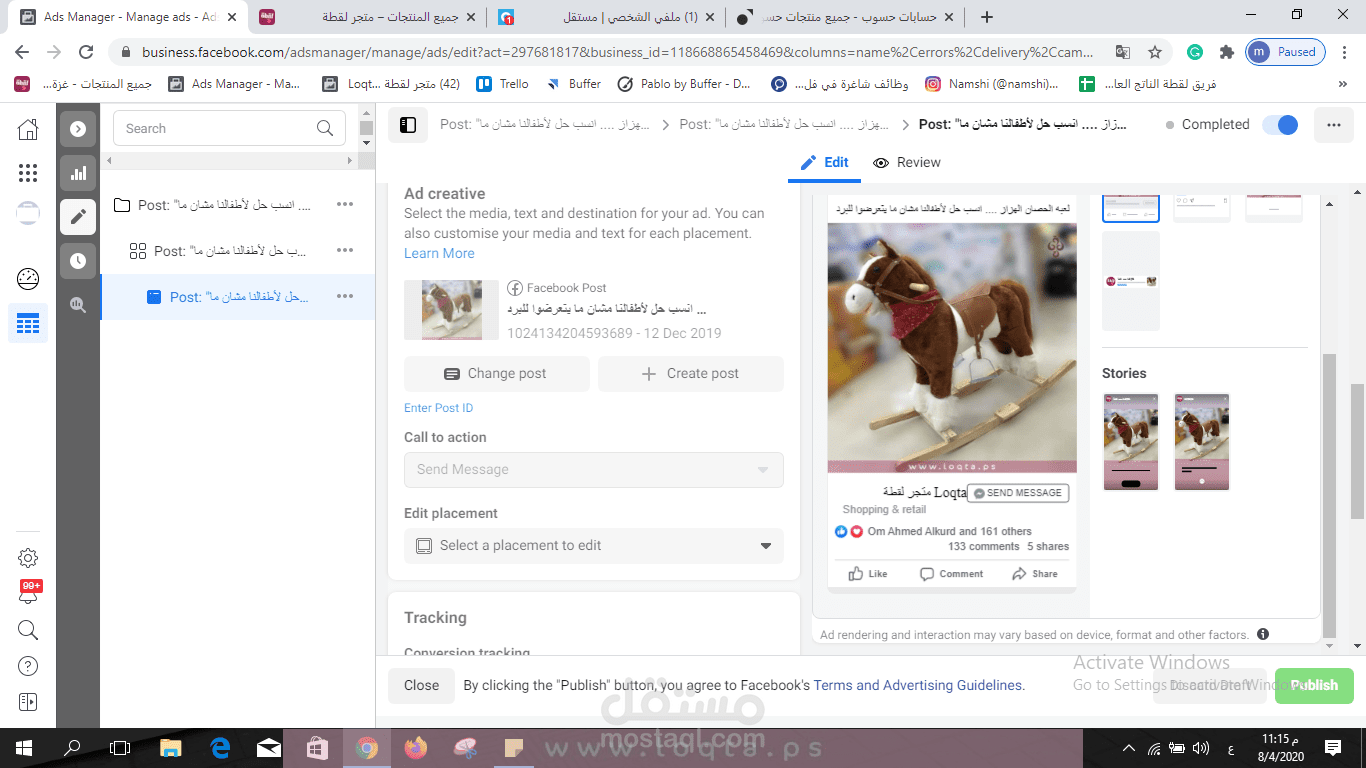This screenshot has height=768, width=1366.
Task: Click Share in the ad preview
Action: click(x=1035, y=574)
